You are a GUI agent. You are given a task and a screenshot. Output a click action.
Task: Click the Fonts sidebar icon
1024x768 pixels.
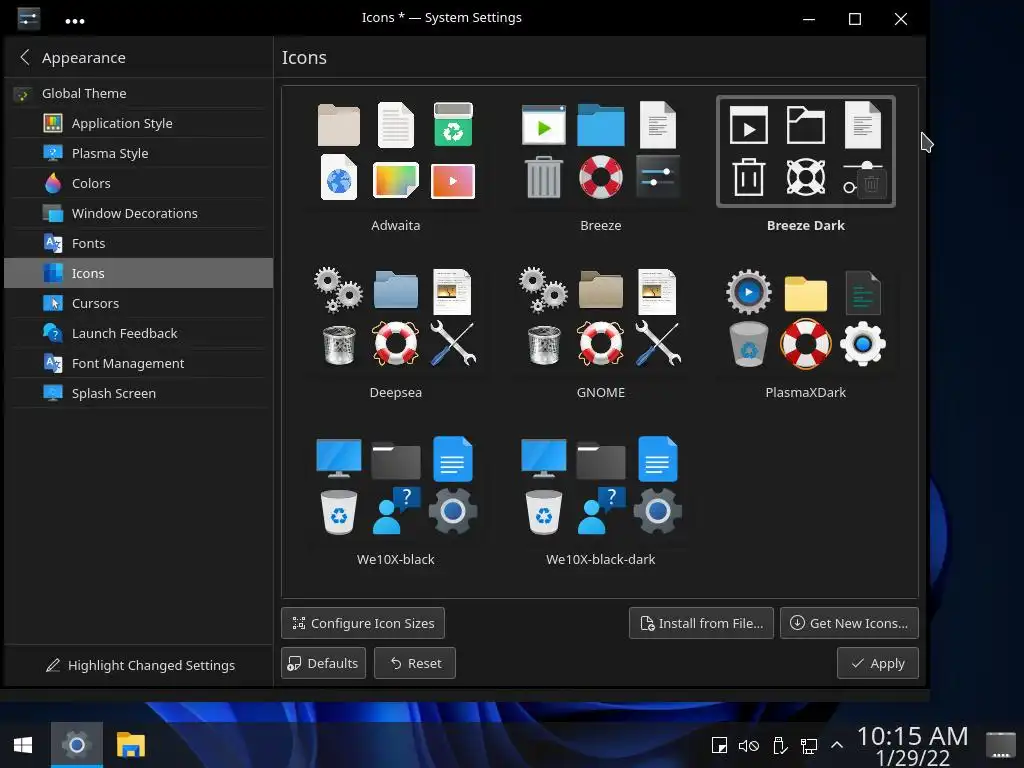click(53, 243)
